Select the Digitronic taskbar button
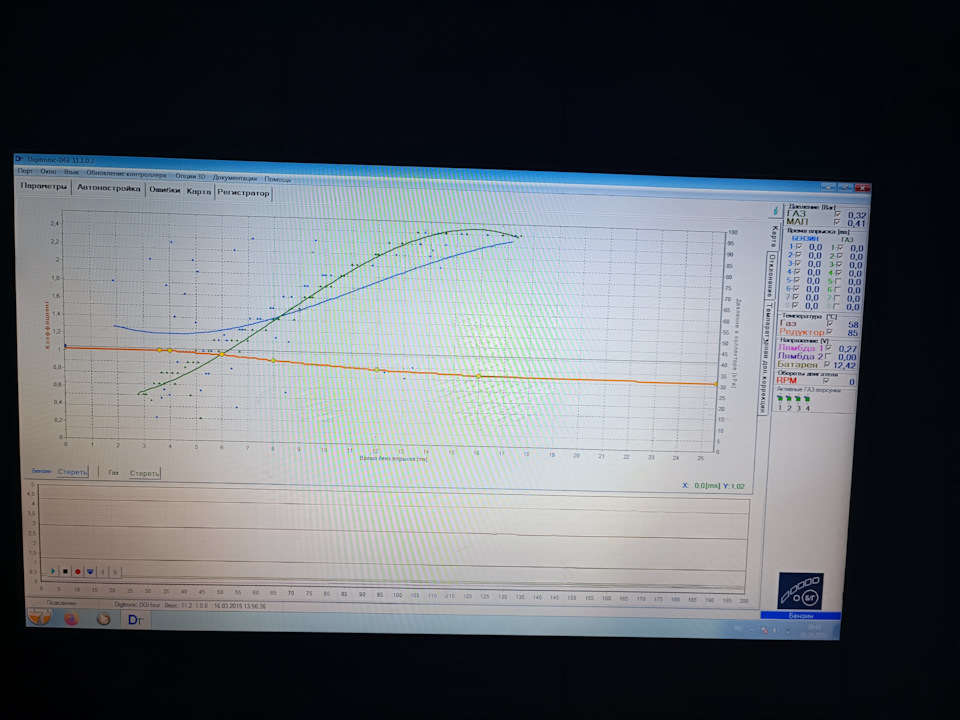 point(135,620)
